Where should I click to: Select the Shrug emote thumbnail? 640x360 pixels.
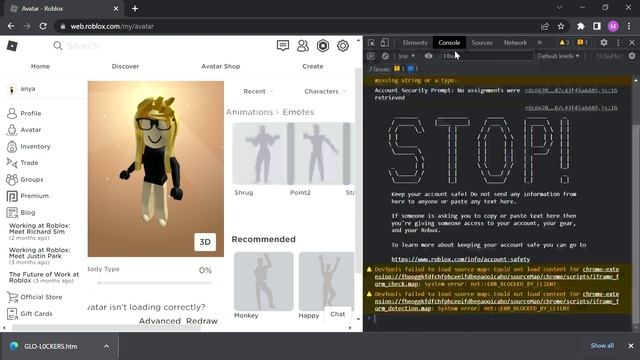point(260,154)
